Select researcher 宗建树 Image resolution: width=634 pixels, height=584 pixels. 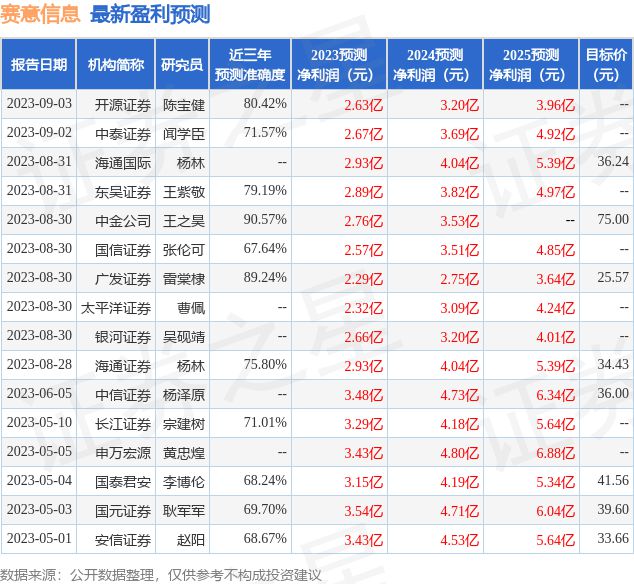(x=184, y=424)
